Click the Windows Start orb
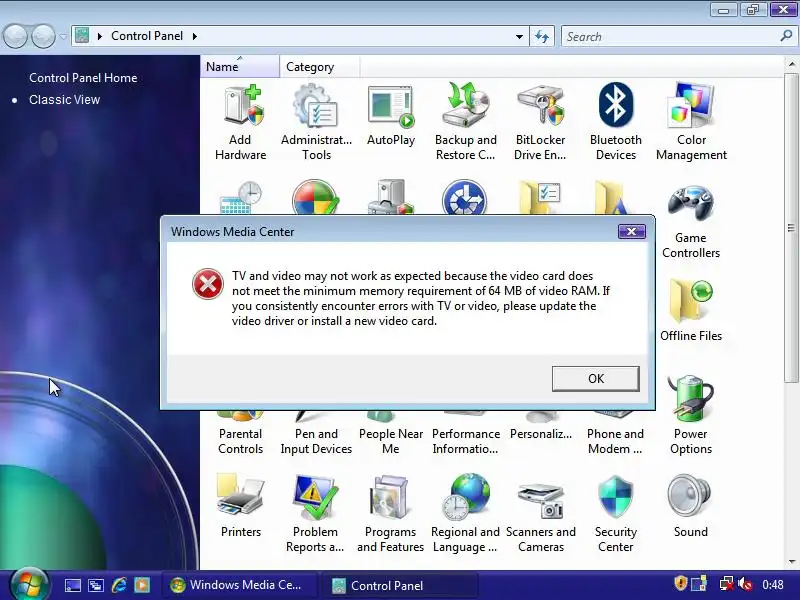The width and height of the screenshot is (800, 600). [x=28, y=585]
